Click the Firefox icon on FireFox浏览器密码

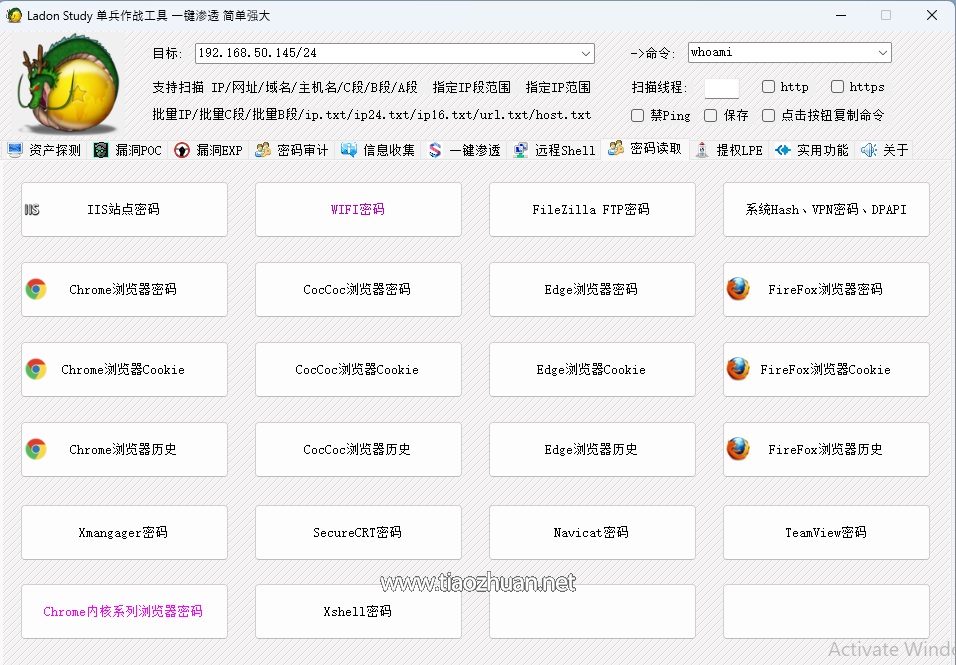click(738, 290)
